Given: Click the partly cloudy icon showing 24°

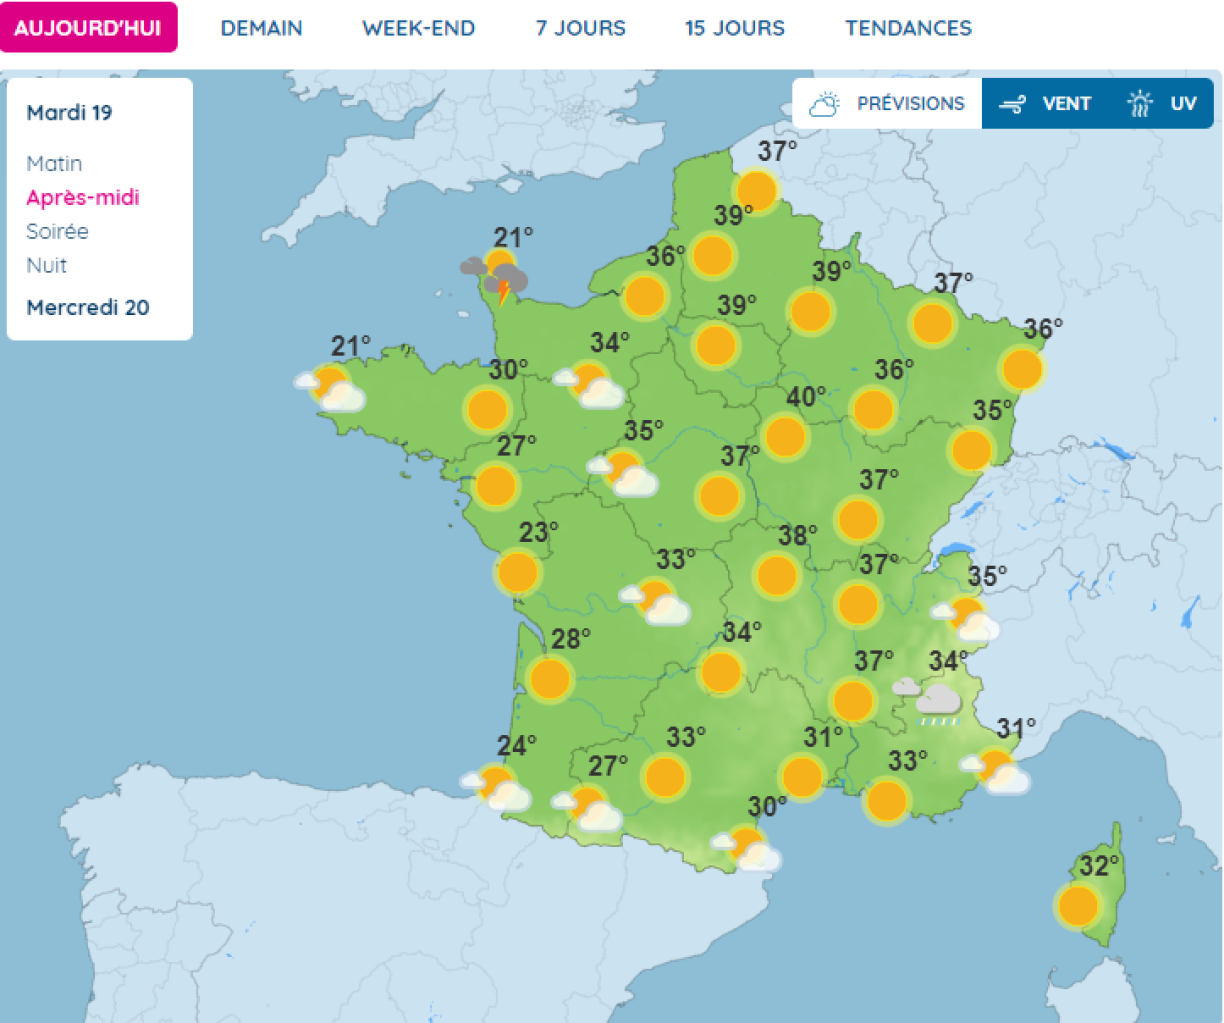Looking at the screenshot, I should pyautogui.click(x=498, y=788).
